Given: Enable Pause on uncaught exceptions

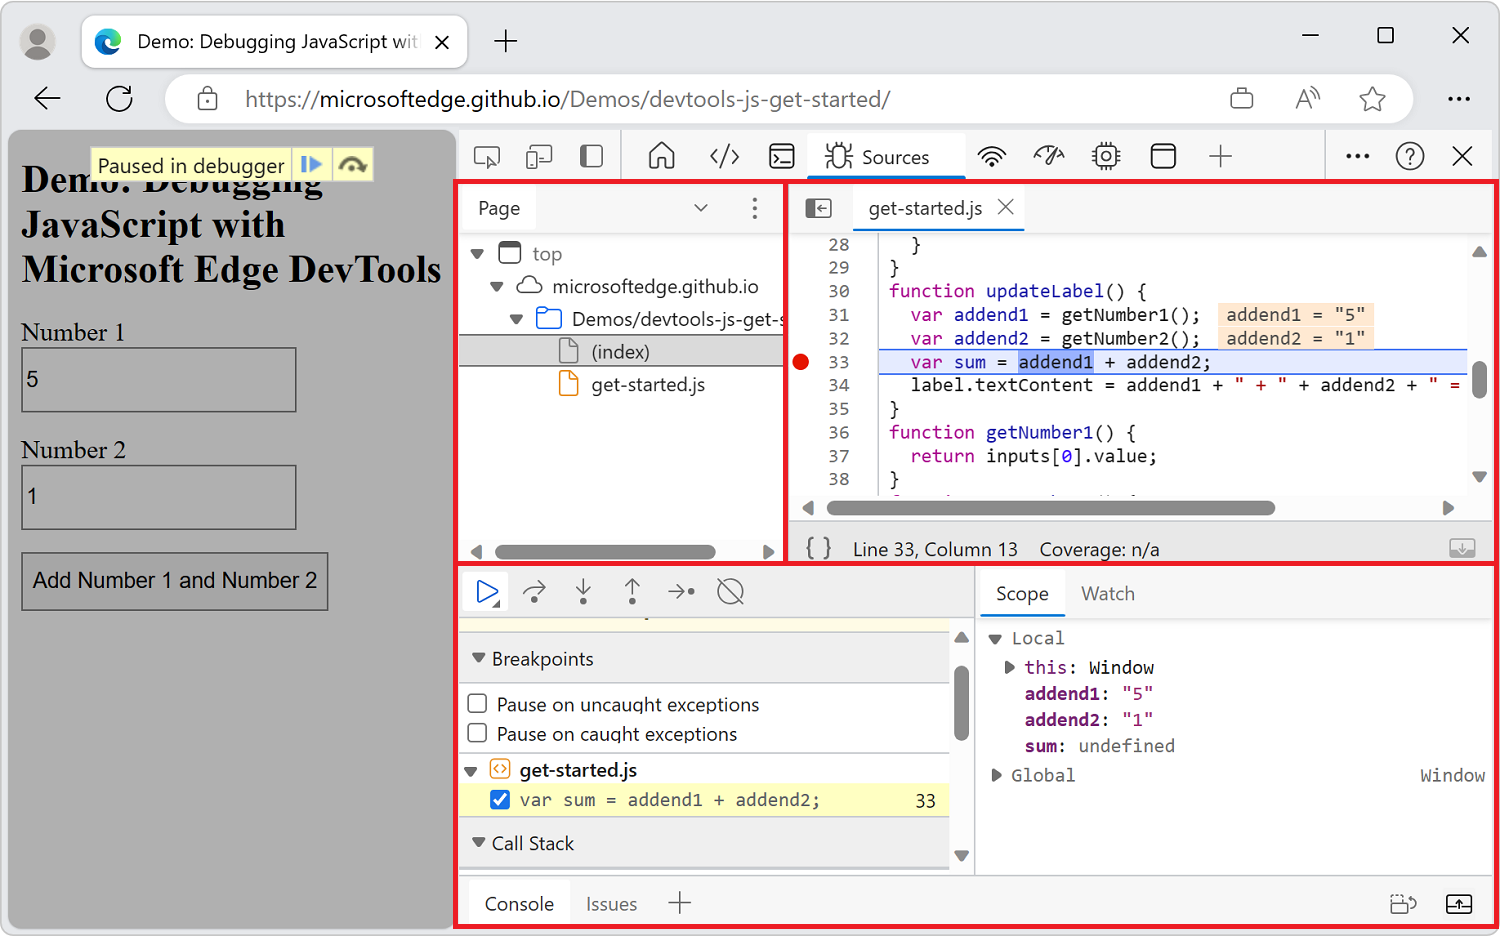Looking at the screenshot, I should (x=477, y=703).
